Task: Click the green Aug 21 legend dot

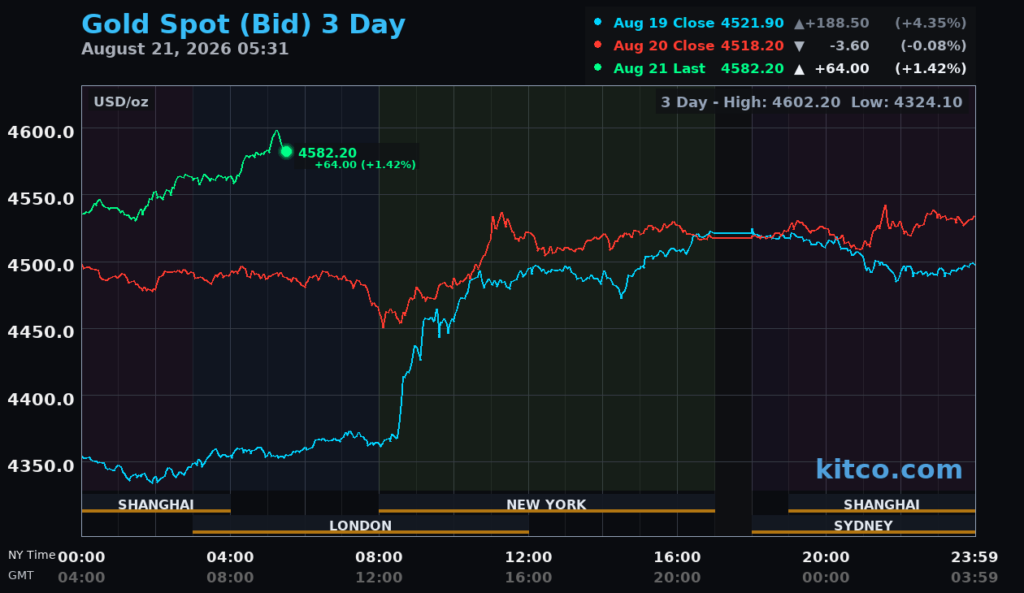Action: [598, 67]
